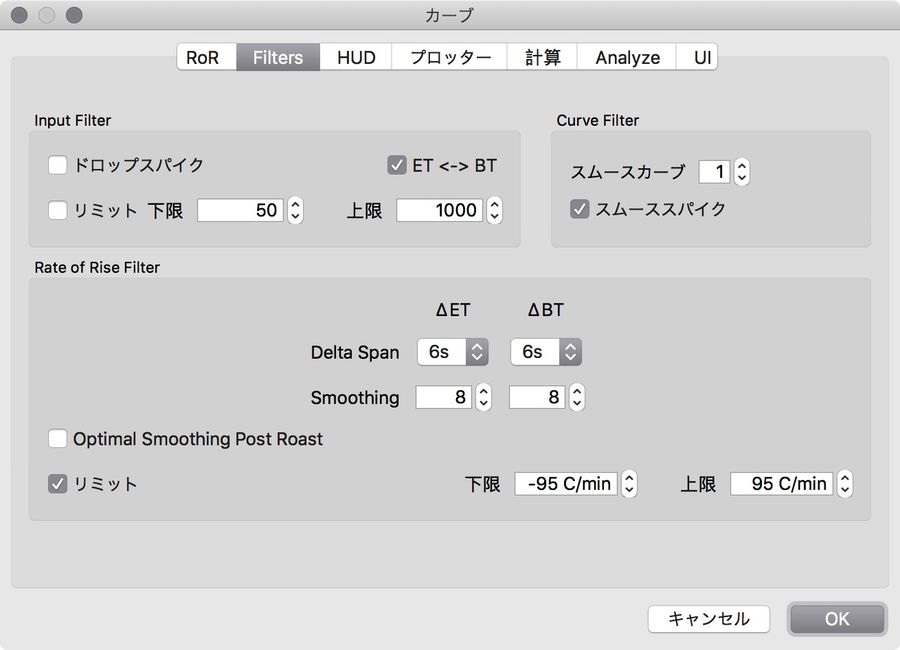Close the カーブ dialog window
Viewport: 900px width, 650px height.
(x=20, y=15)
